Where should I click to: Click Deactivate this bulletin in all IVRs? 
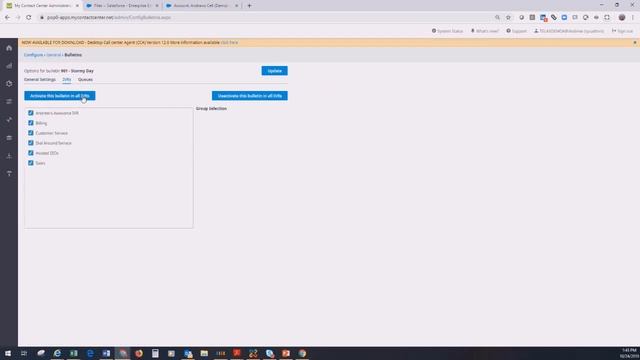(x=249, y=96)
